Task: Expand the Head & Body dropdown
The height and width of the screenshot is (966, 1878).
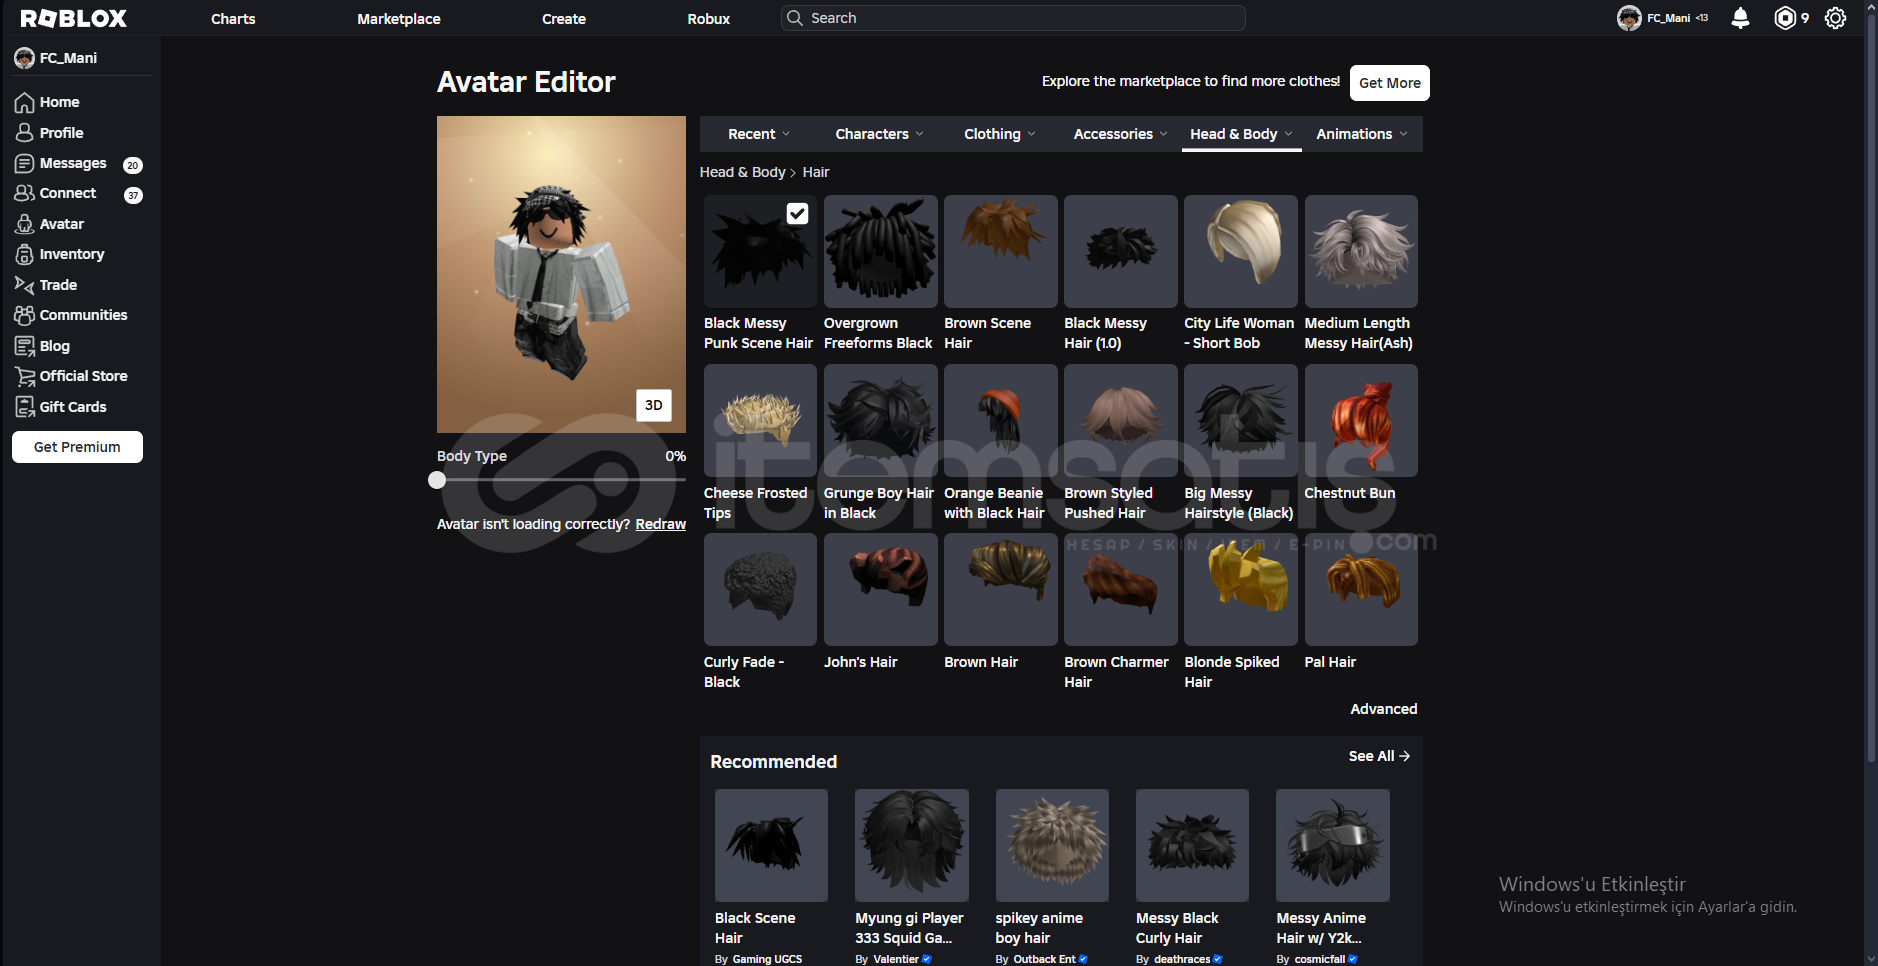Action: point(1241,134)
